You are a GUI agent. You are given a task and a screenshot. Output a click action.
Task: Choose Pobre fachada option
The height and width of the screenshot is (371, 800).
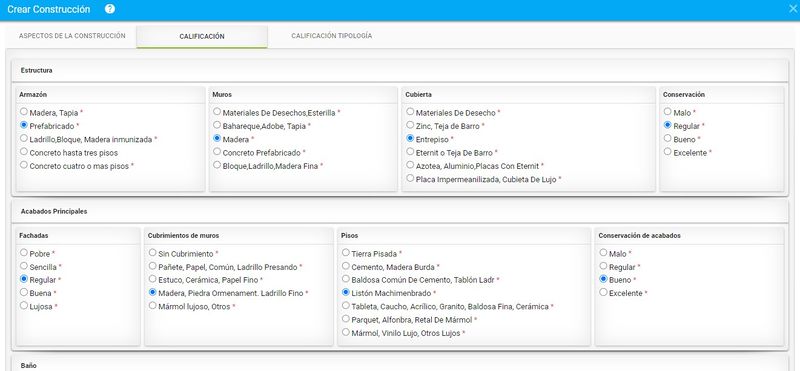(24, 252)
